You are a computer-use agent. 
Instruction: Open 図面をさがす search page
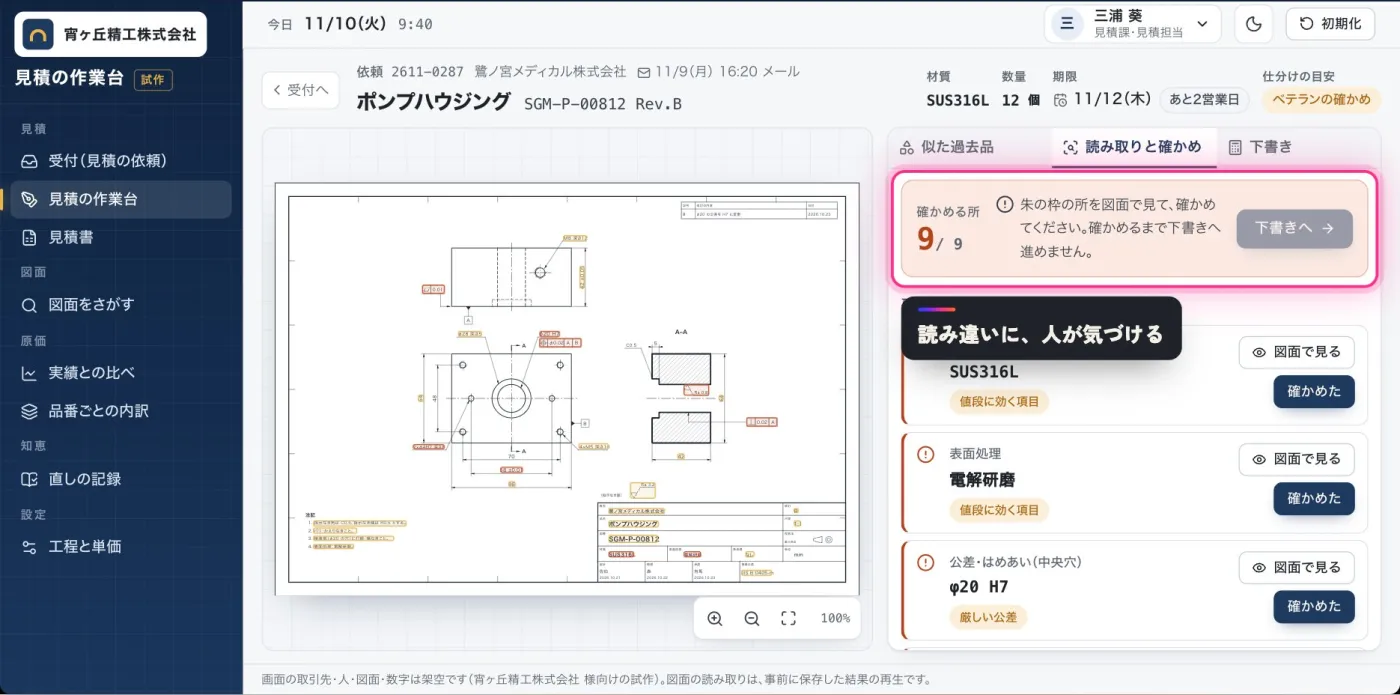click(x=121, y=304)
